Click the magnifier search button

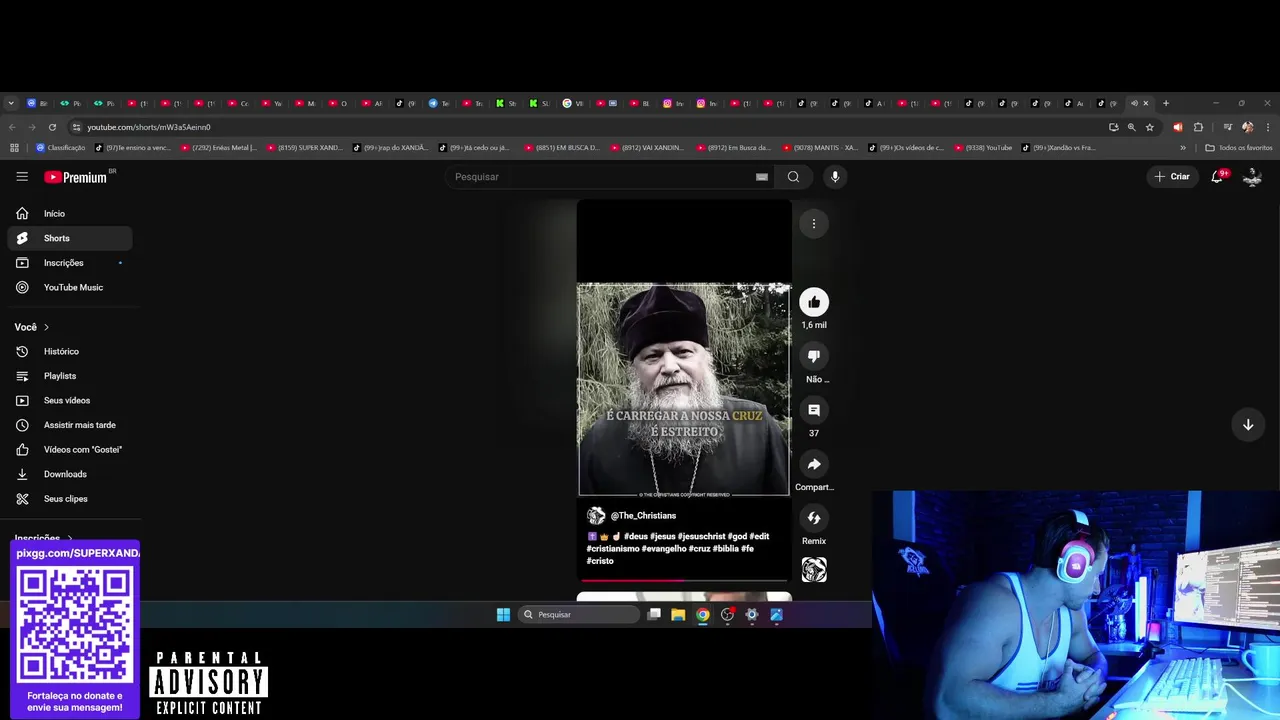click(x=793, y=177)
